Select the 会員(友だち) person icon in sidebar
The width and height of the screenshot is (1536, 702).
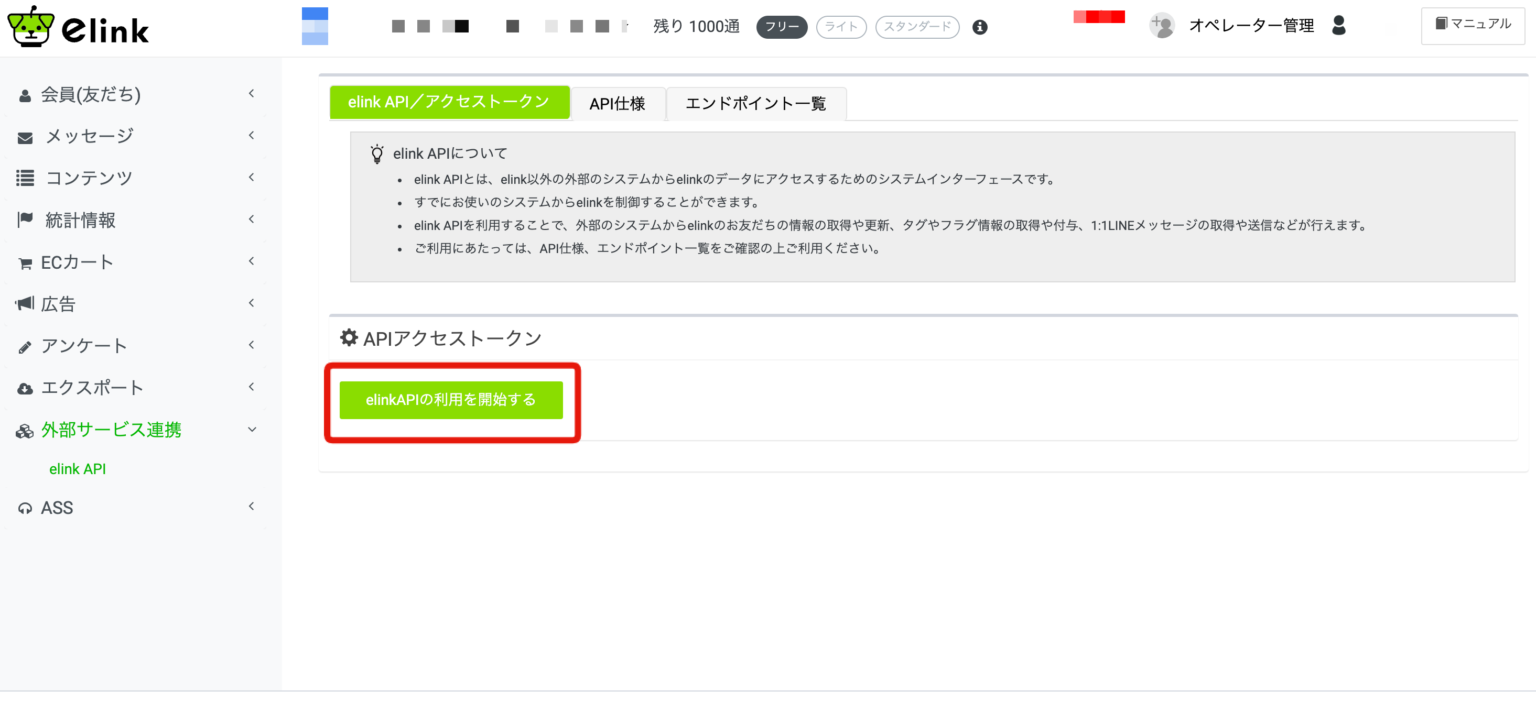click(25, 94)
